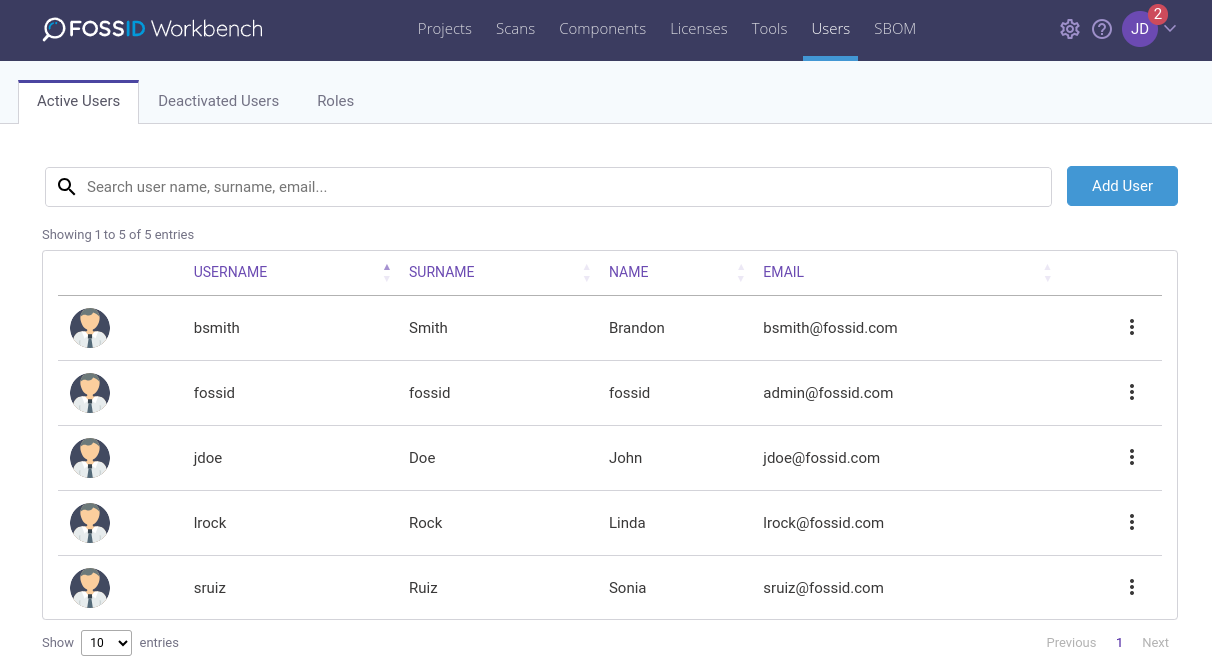
Task: Click the Previous pagination link
Action: coord(1071,643)
